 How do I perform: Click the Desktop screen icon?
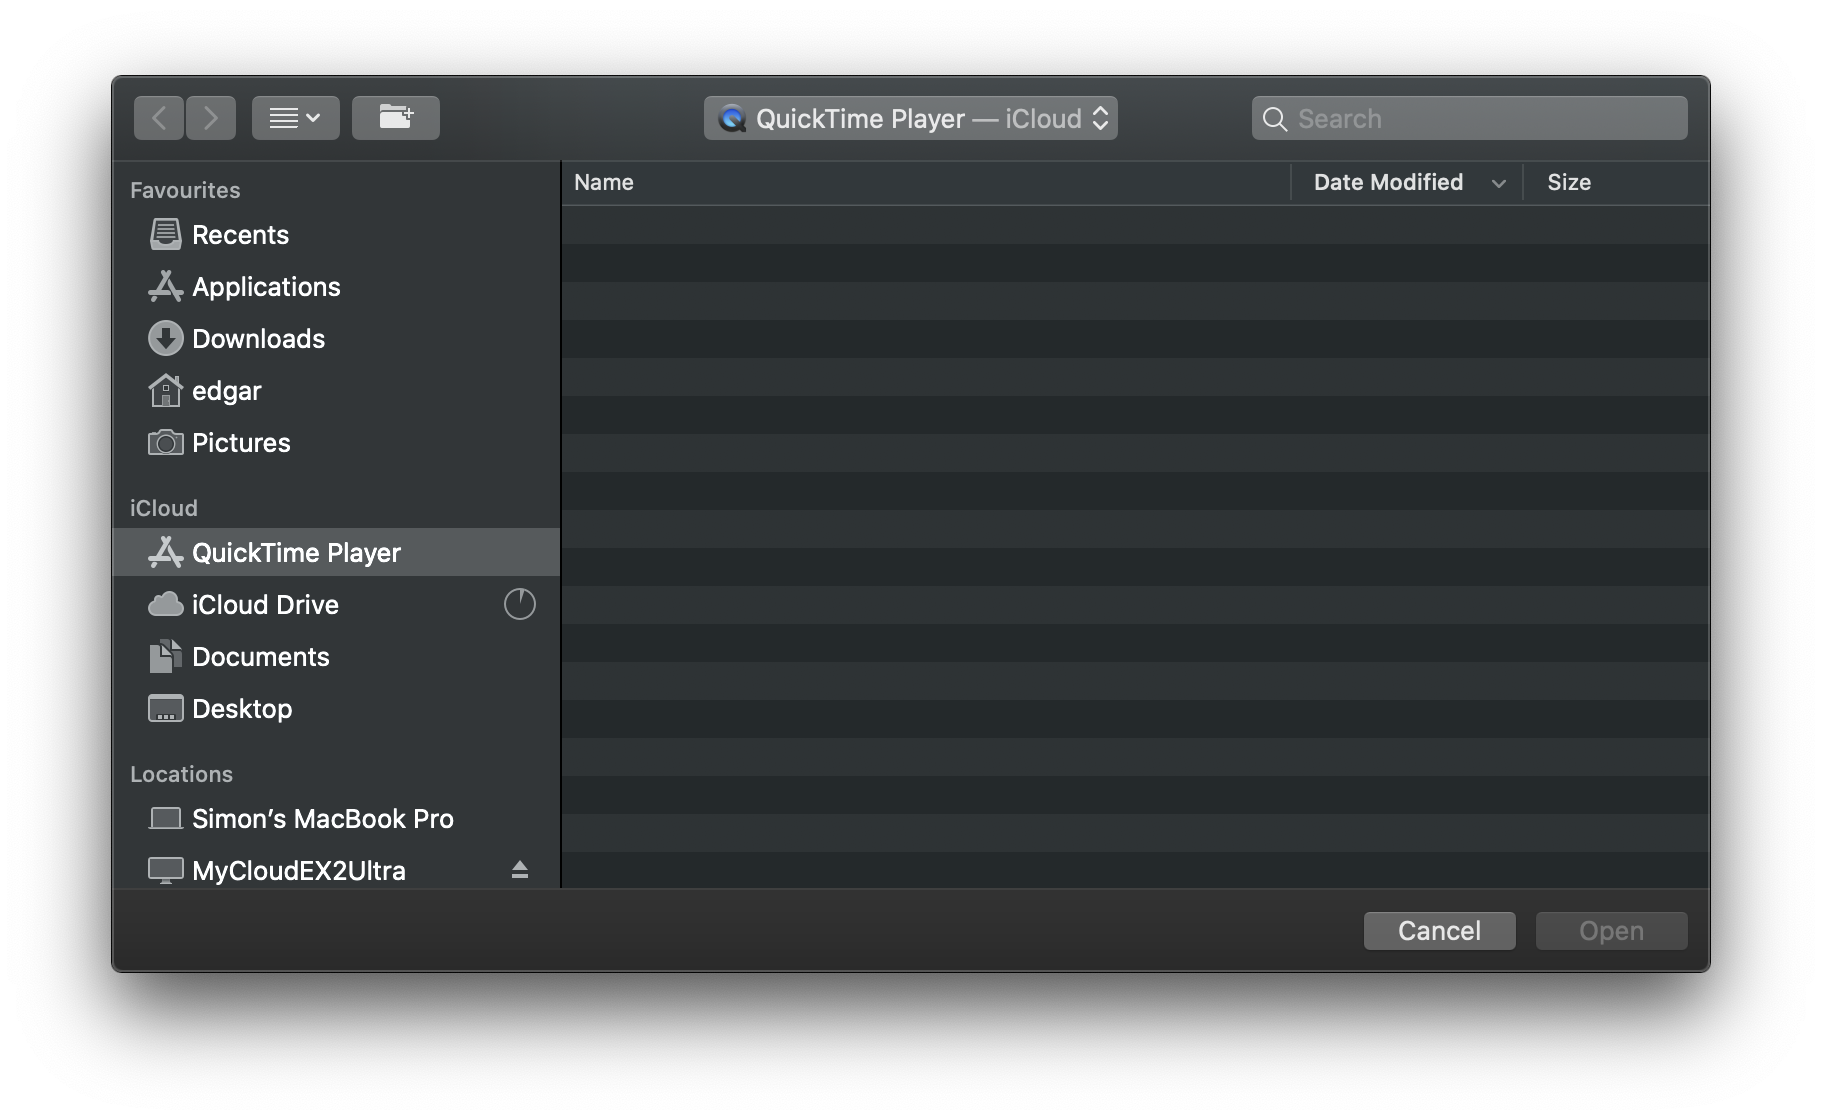[x=166, y=708]
